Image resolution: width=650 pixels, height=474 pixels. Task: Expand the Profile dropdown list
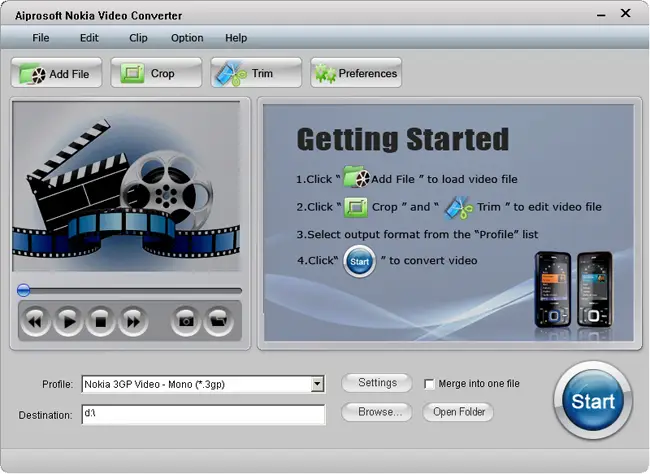coord(318,384)
